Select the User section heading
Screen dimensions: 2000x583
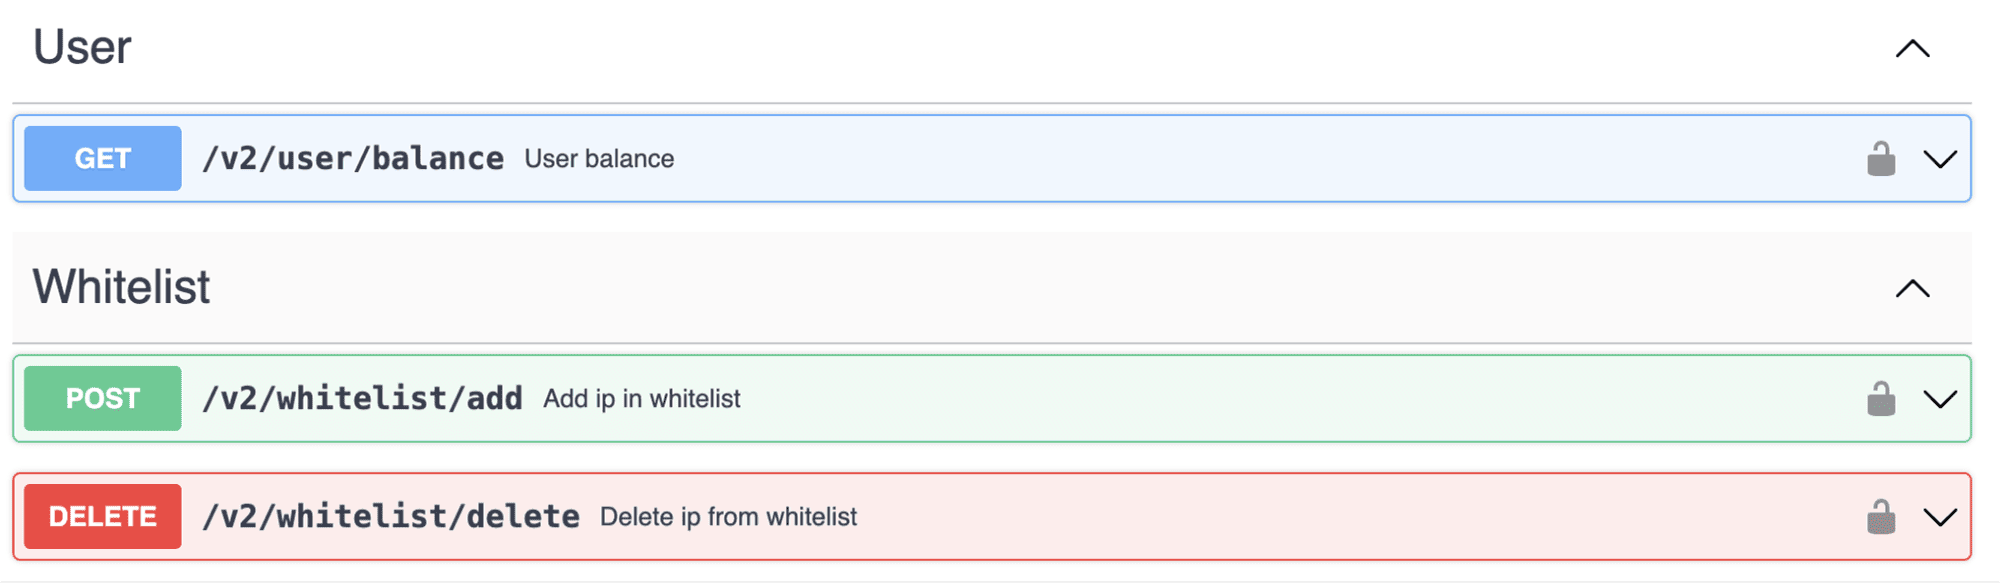pos(82,47)
